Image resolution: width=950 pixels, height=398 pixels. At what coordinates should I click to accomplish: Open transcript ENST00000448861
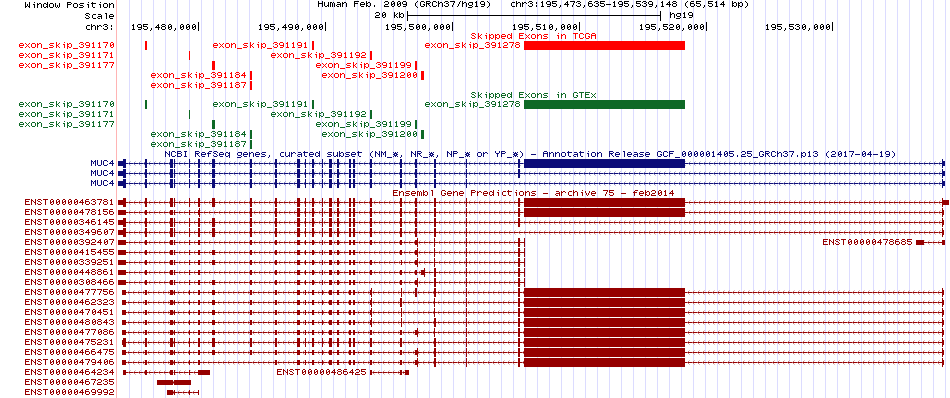(x=70, y=272)
